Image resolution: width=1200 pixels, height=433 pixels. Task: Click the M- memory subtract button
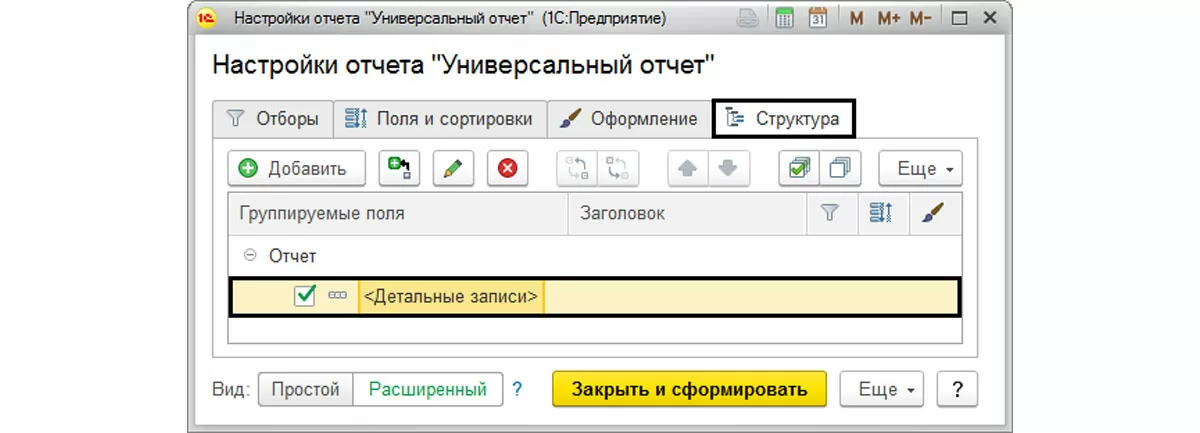click(x=922, y=18)
